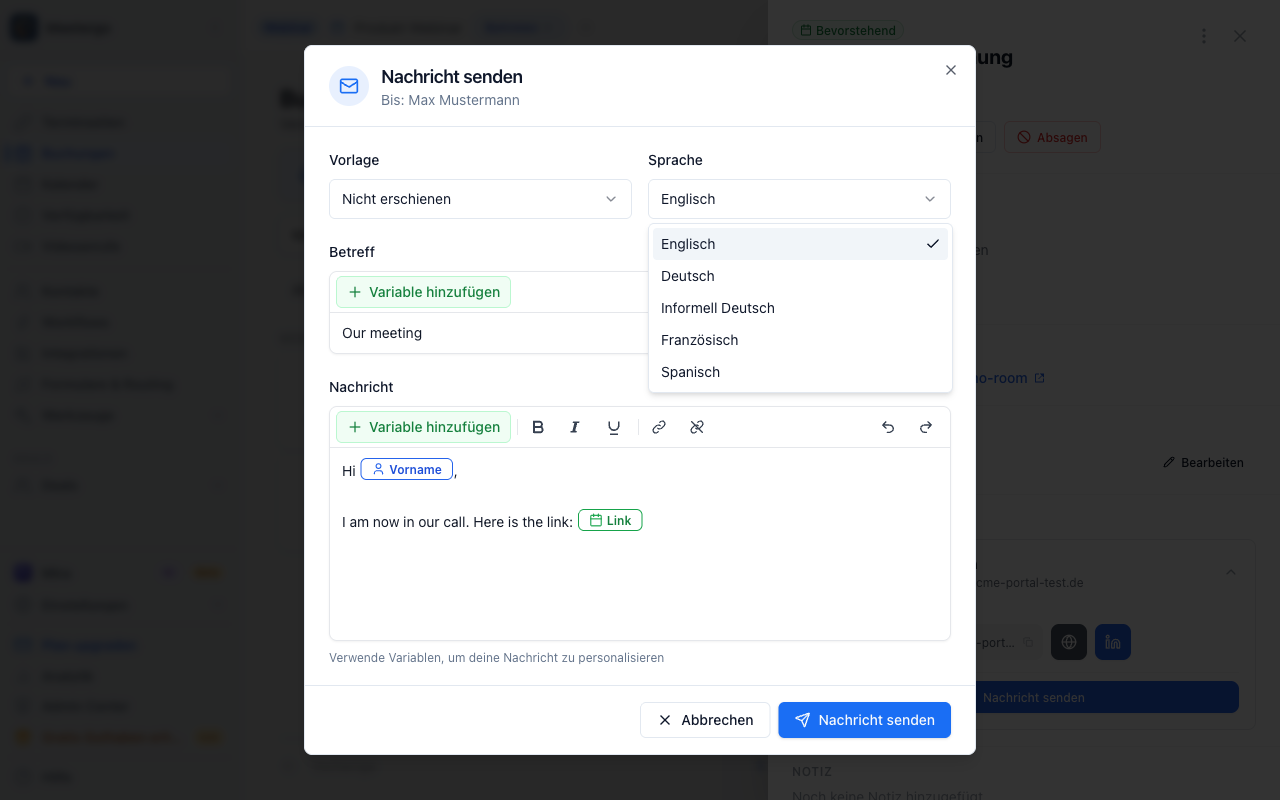1280x800 pixels.
Task: Select Spanisch language option
Action: (800, 372)
